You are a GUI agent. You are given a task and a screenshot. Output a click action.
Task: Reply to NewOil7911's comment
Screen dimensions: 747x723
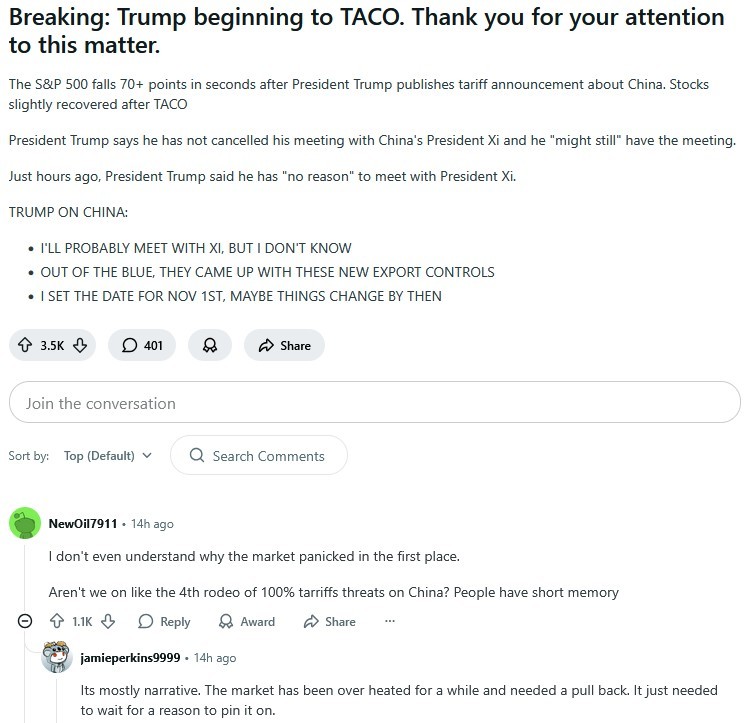point(164,621)
